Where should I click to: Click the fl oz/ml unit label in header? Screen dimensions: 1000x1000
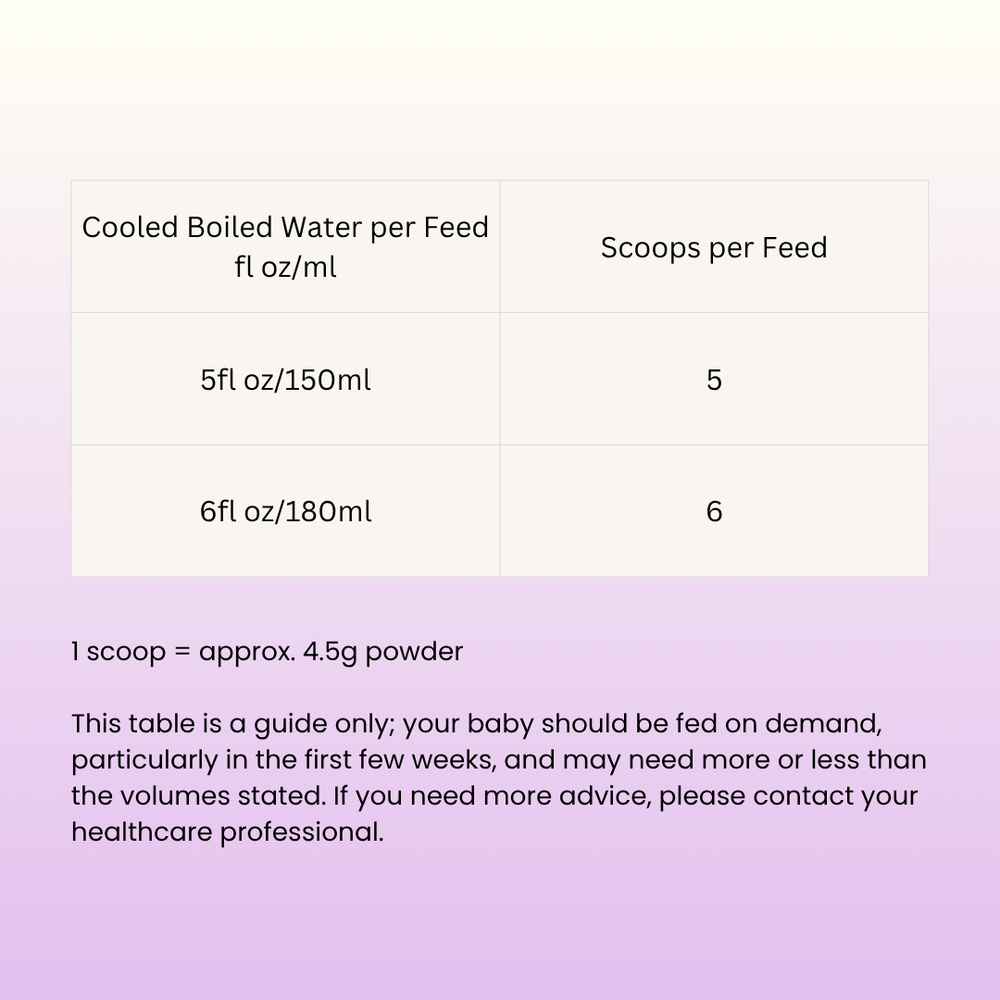click(285, 267)
